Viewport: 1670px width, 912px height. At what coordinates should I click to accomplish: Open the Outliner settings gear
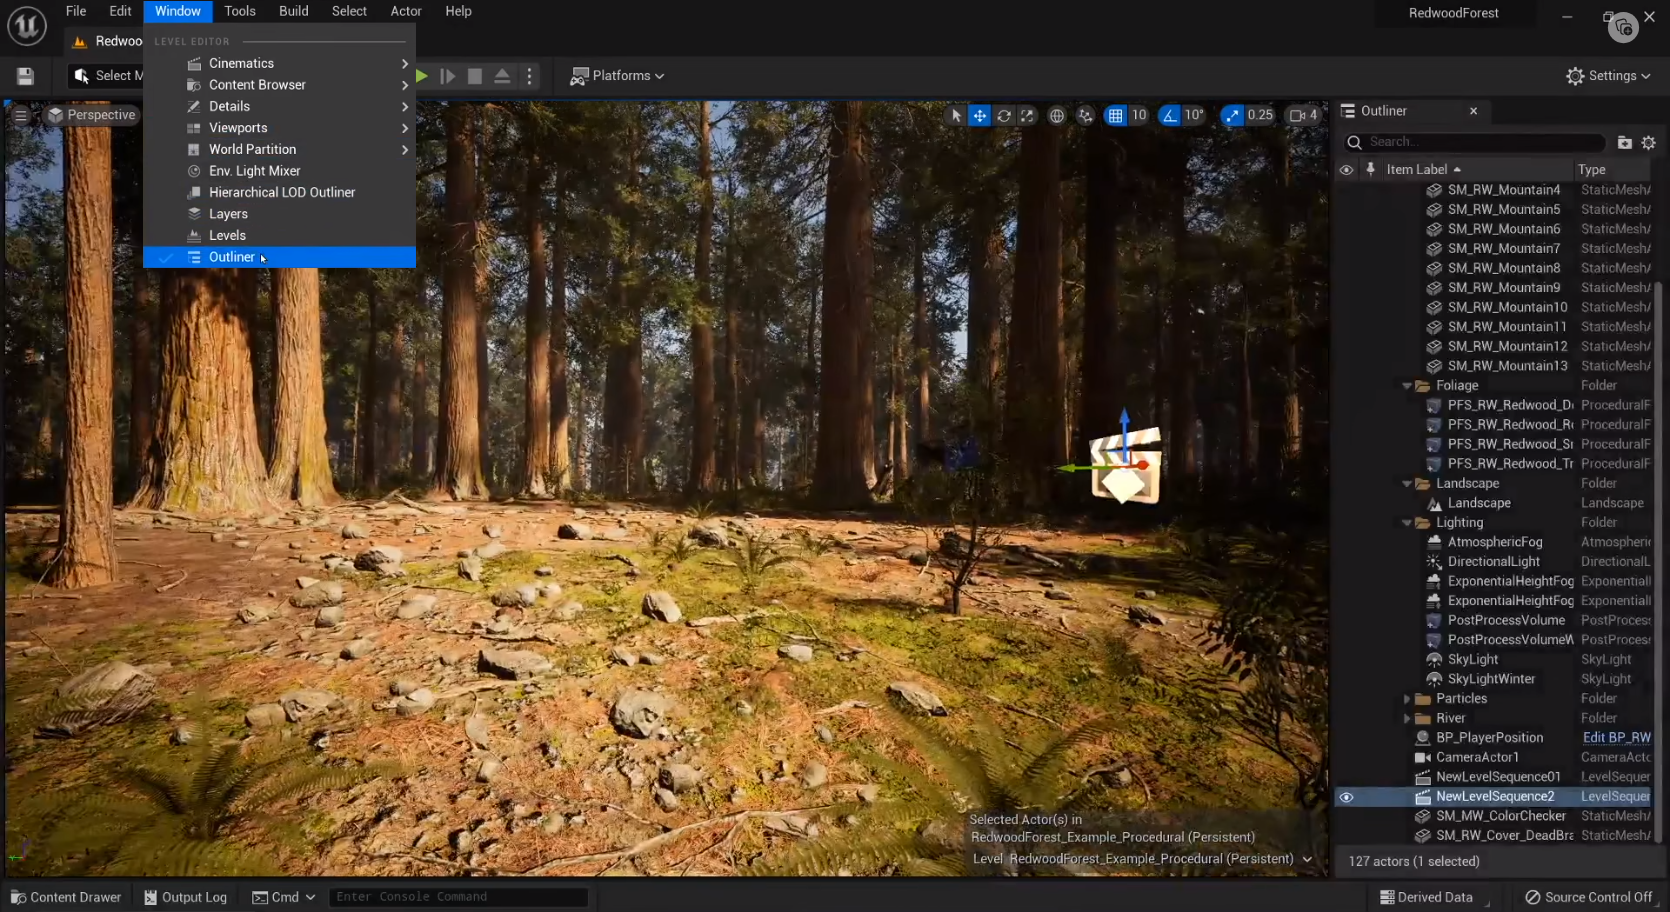(x=1648, y=143)
